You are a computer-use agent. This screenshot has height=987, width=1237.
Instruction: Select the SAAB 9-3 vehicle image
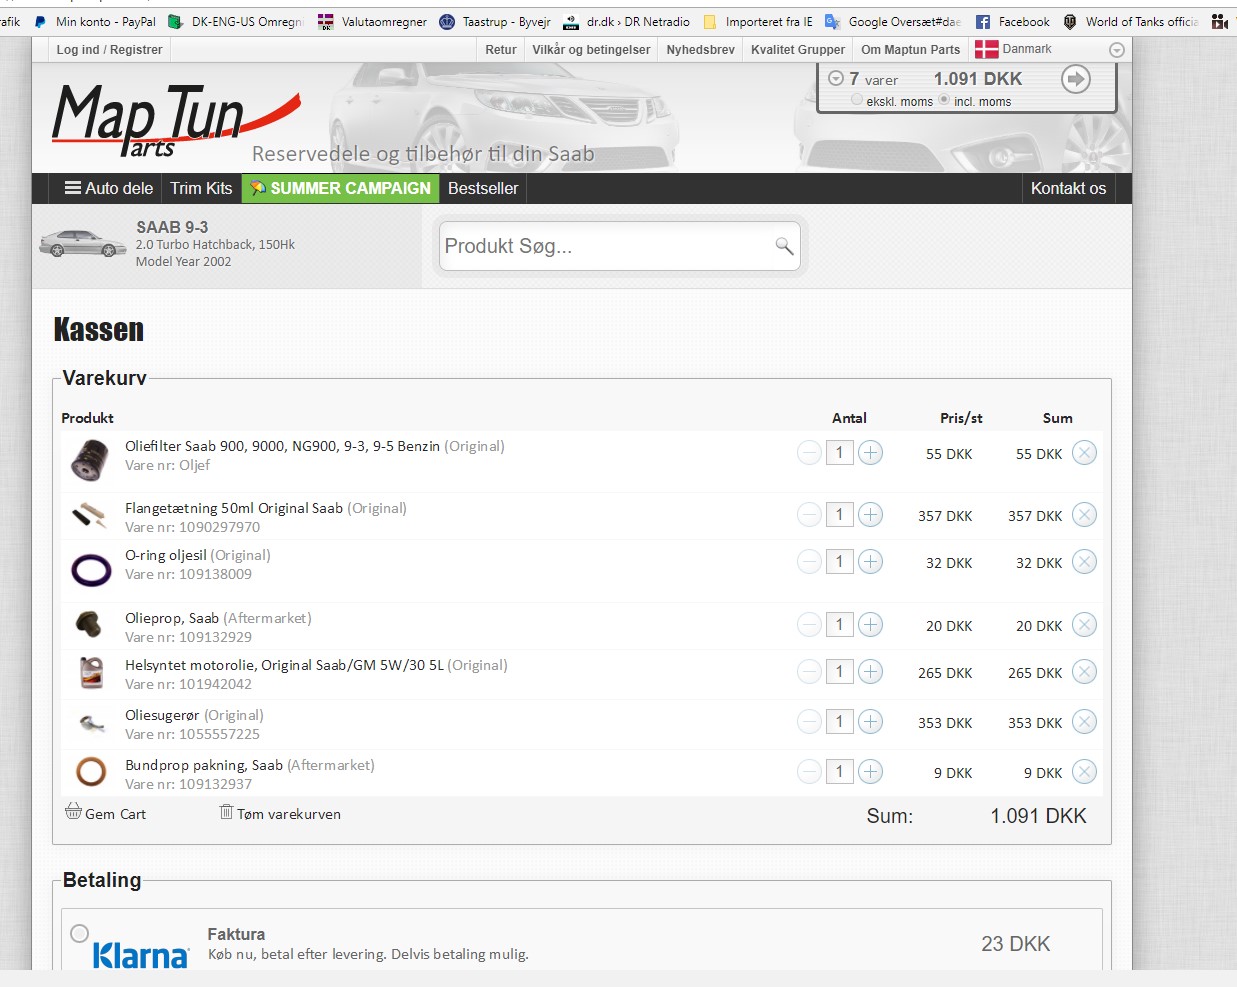82,243
